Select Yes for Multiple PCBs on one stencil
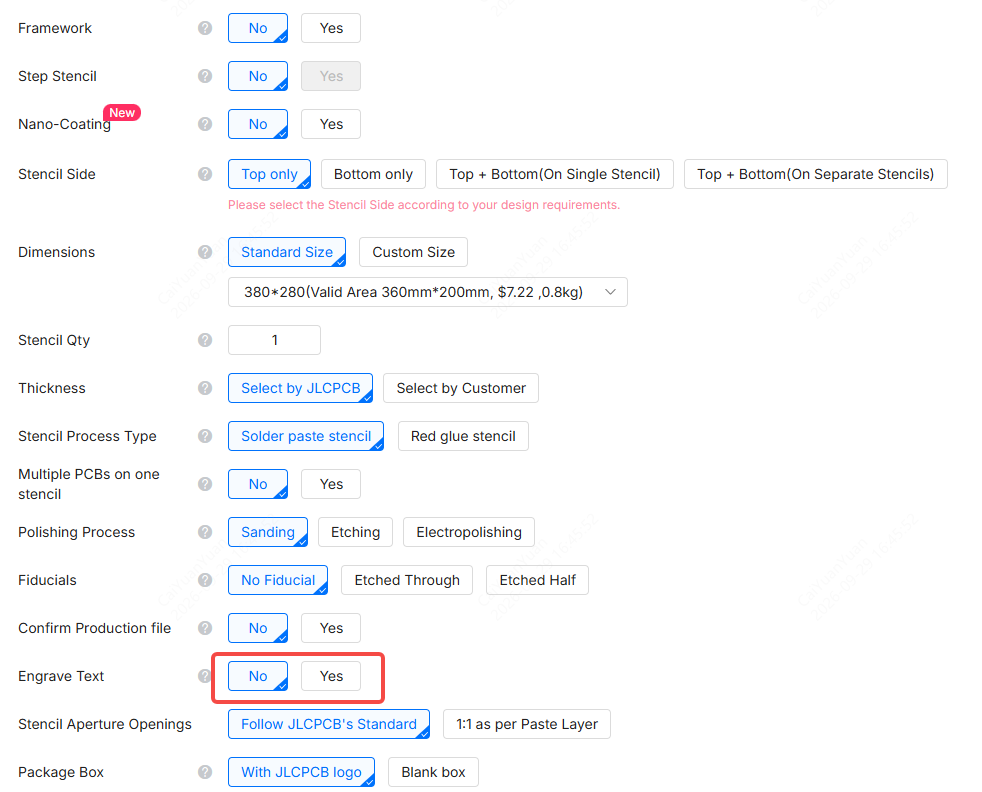982x792 pixels. coord(331,484)
